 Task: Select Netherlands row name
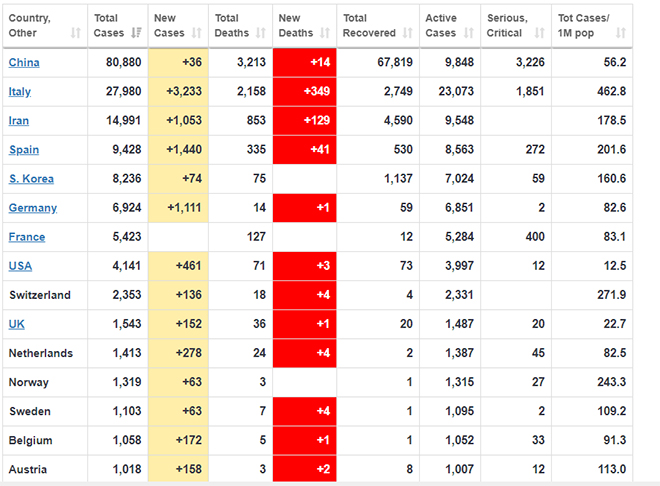coord(41,353)
